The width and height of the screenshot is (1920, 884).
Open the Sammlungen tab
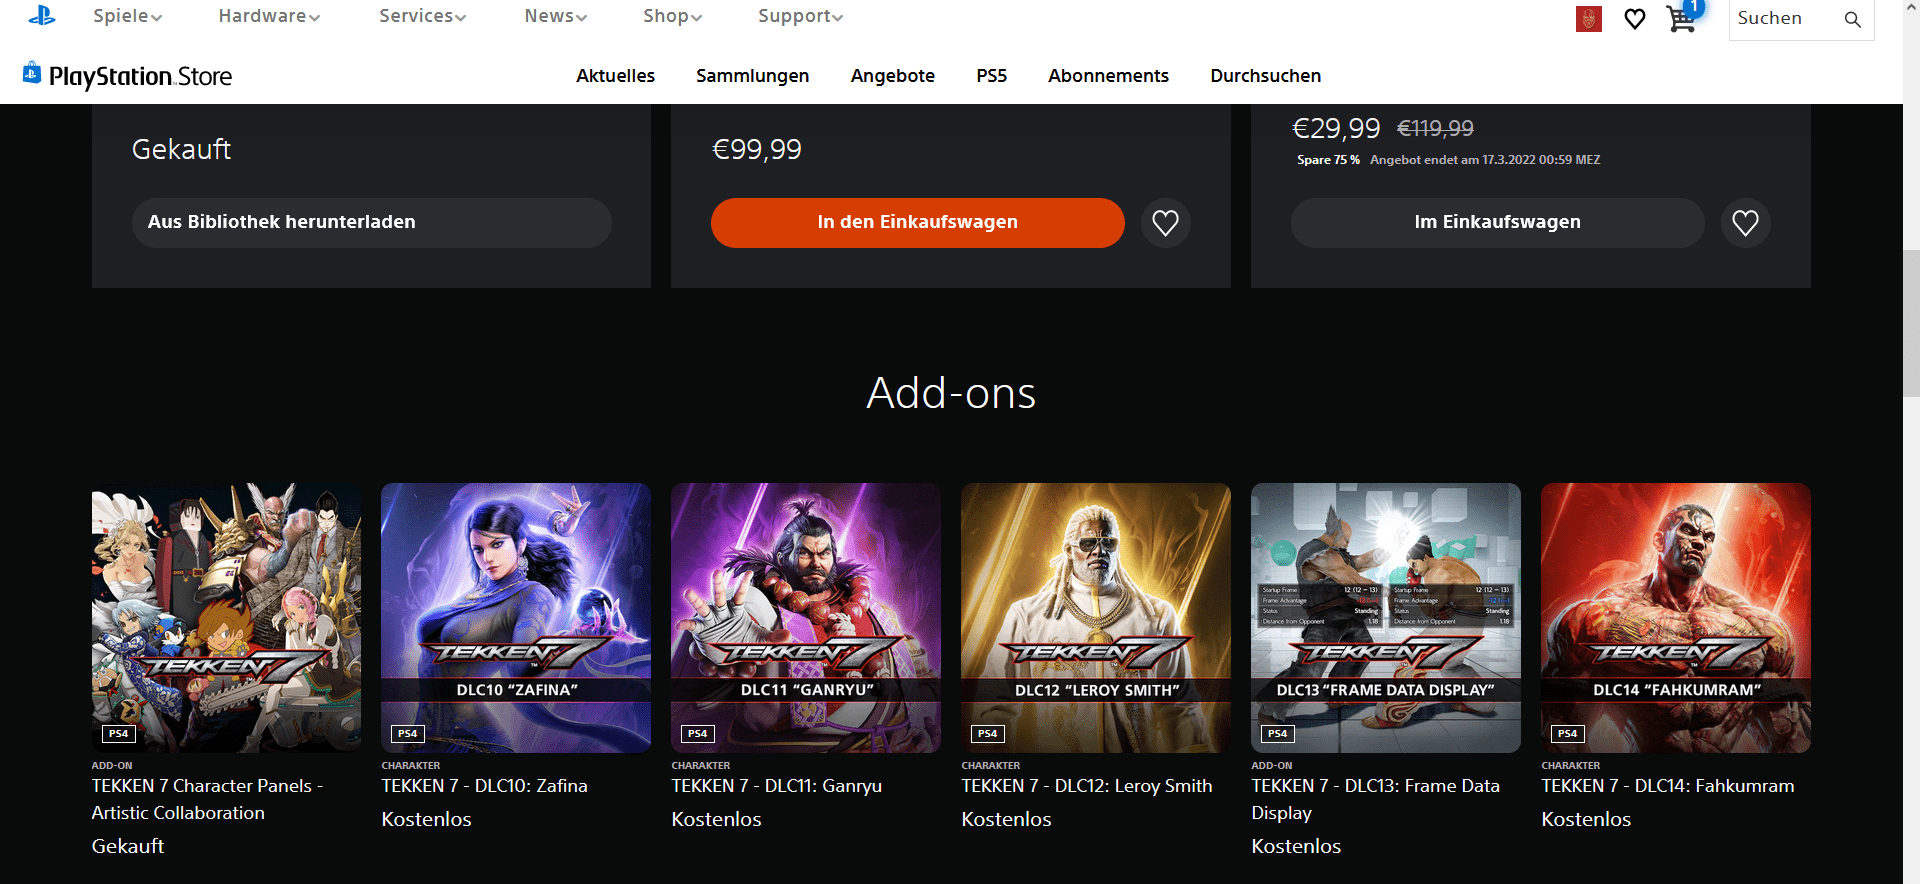(752, 76)
